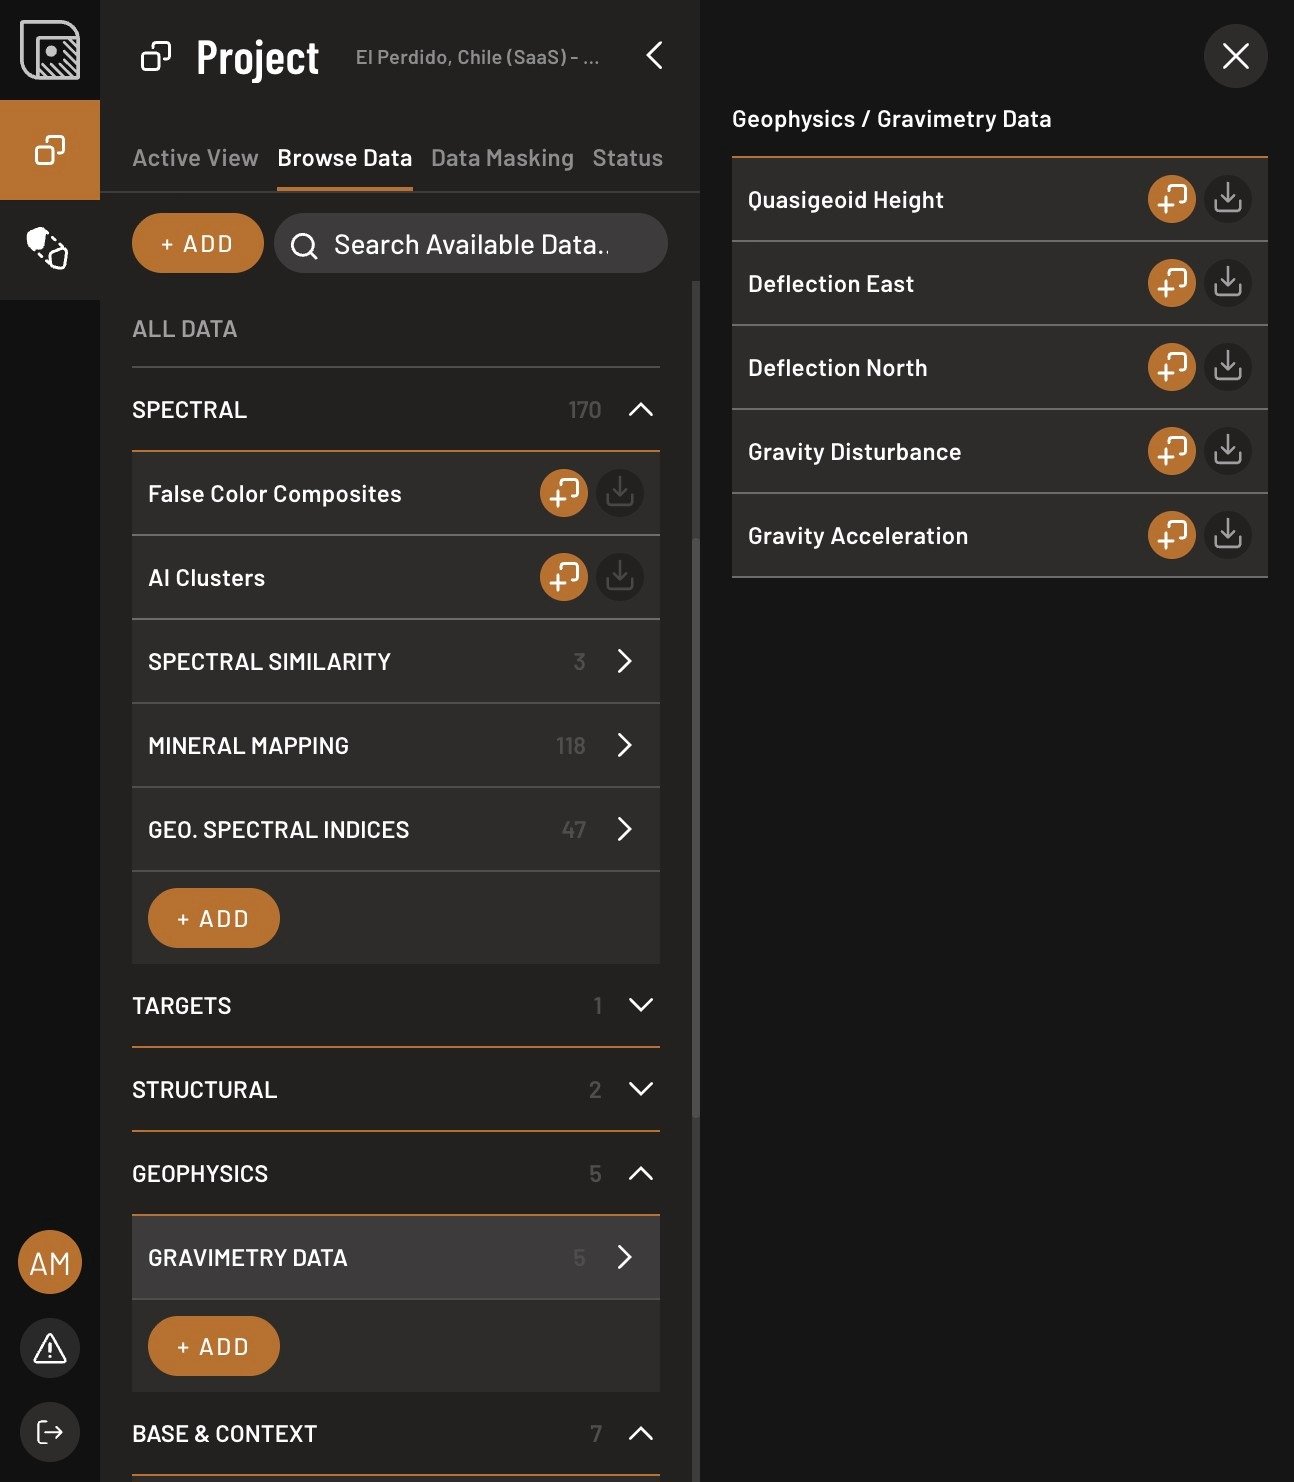
Task: Download Gravity Disturbance data
Action: click(1227, 451)
